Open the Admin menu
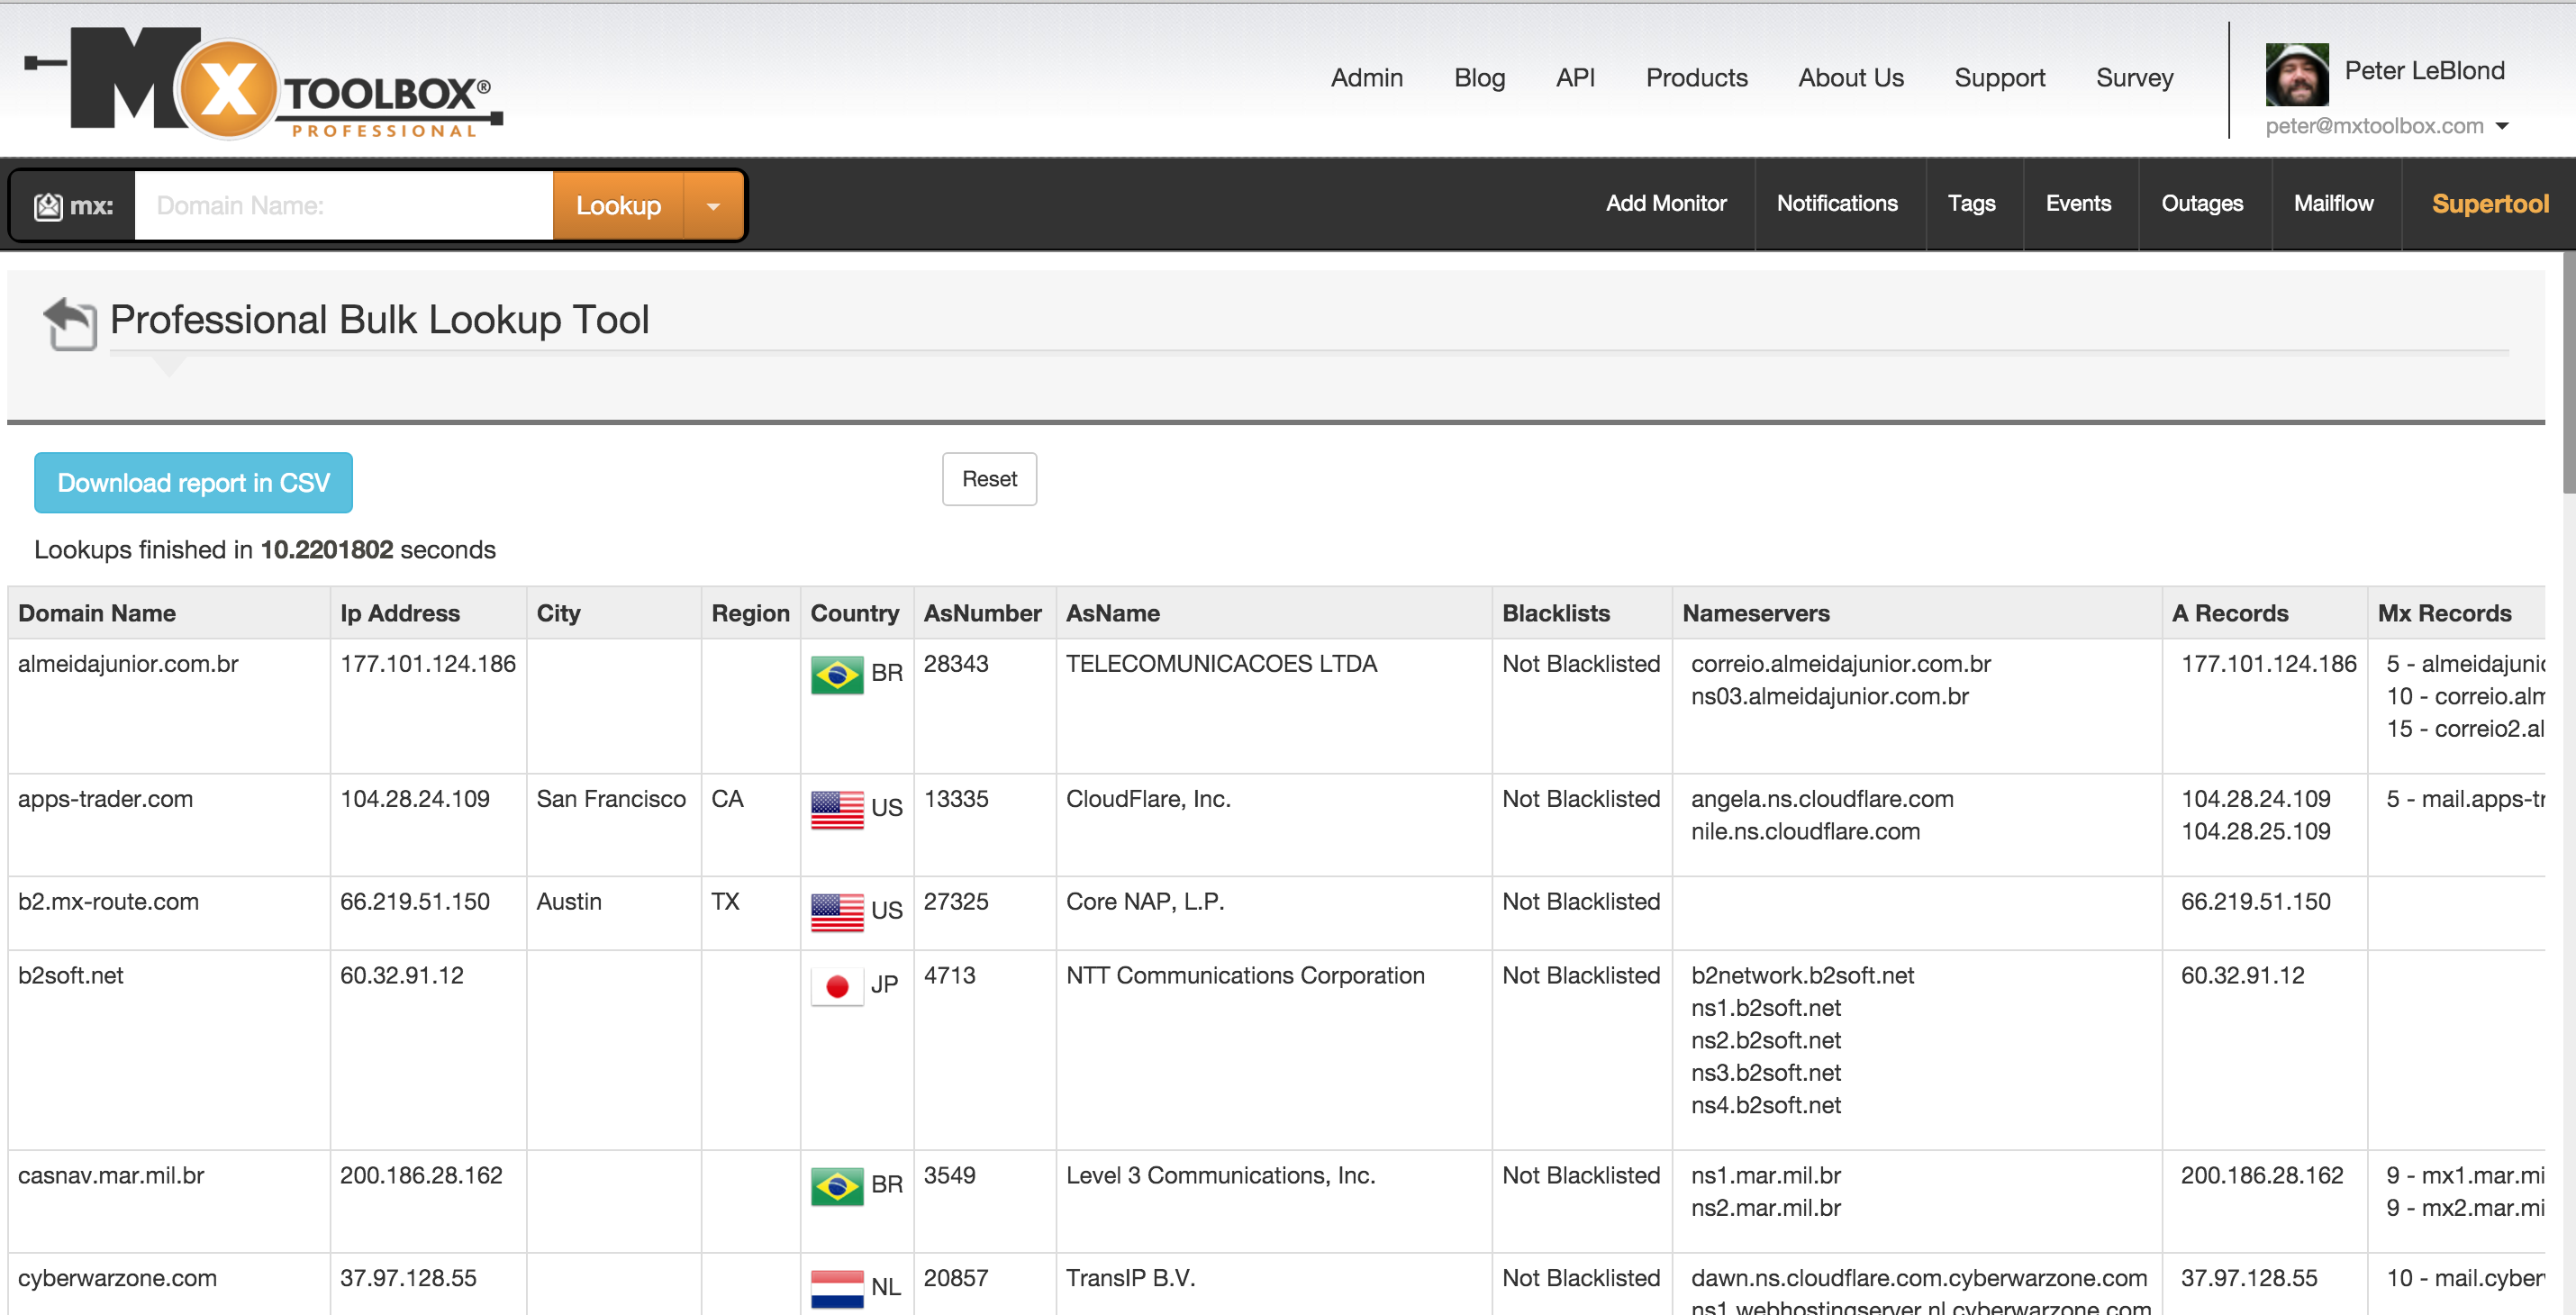The height and width of the screenshot is (1315, 2576). tap(1366, 78)
